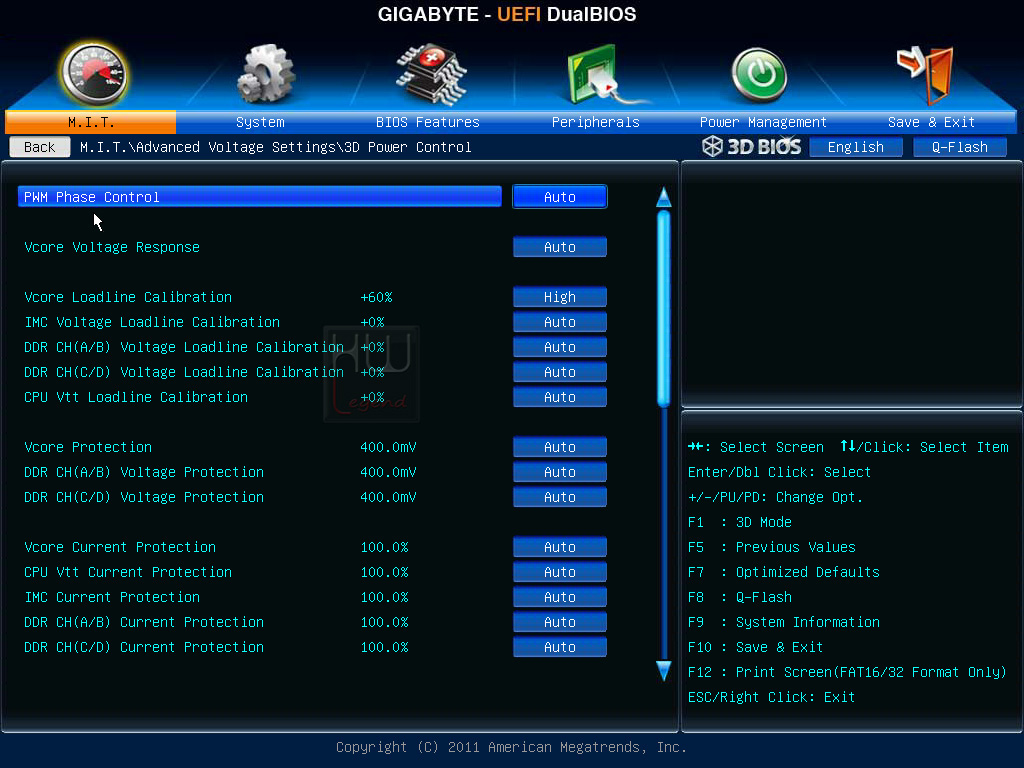Change Vcore Loadline Calibration High value
This screenshot has width=1024, height=768.
click(560, 297)
